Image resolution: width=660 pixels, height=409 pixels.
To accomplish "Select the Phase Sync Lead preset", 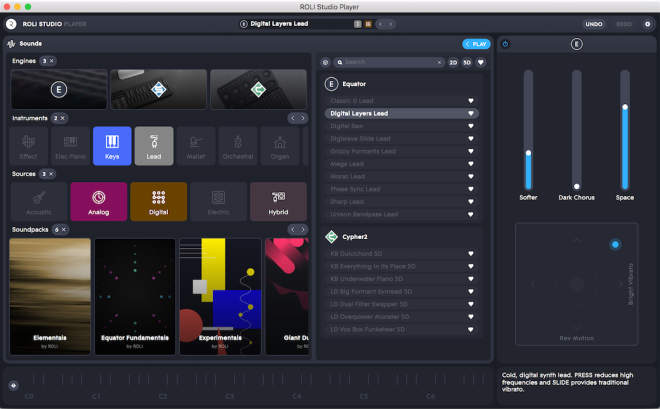I will [x=402, y=189].
